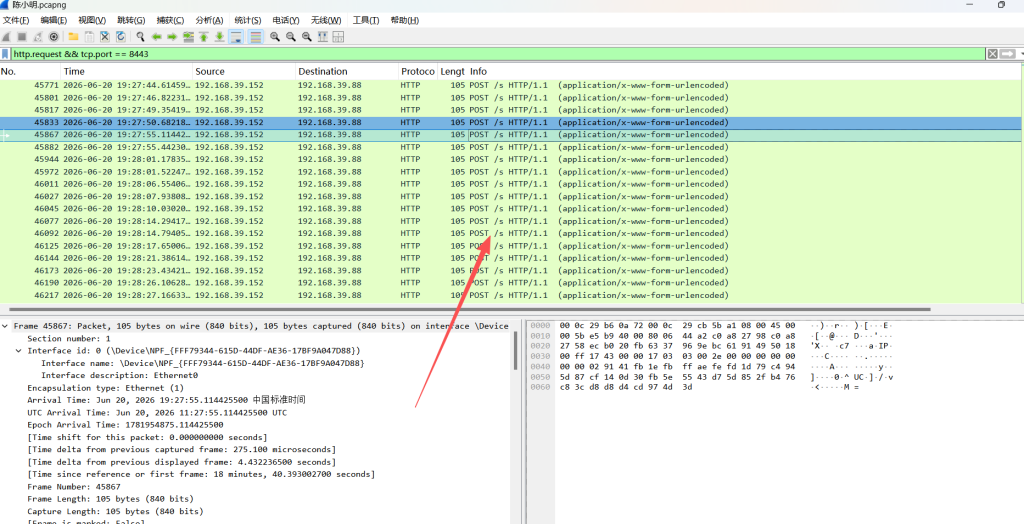Select the Capture Length: 105 bytes line

[x=115, y=511]
